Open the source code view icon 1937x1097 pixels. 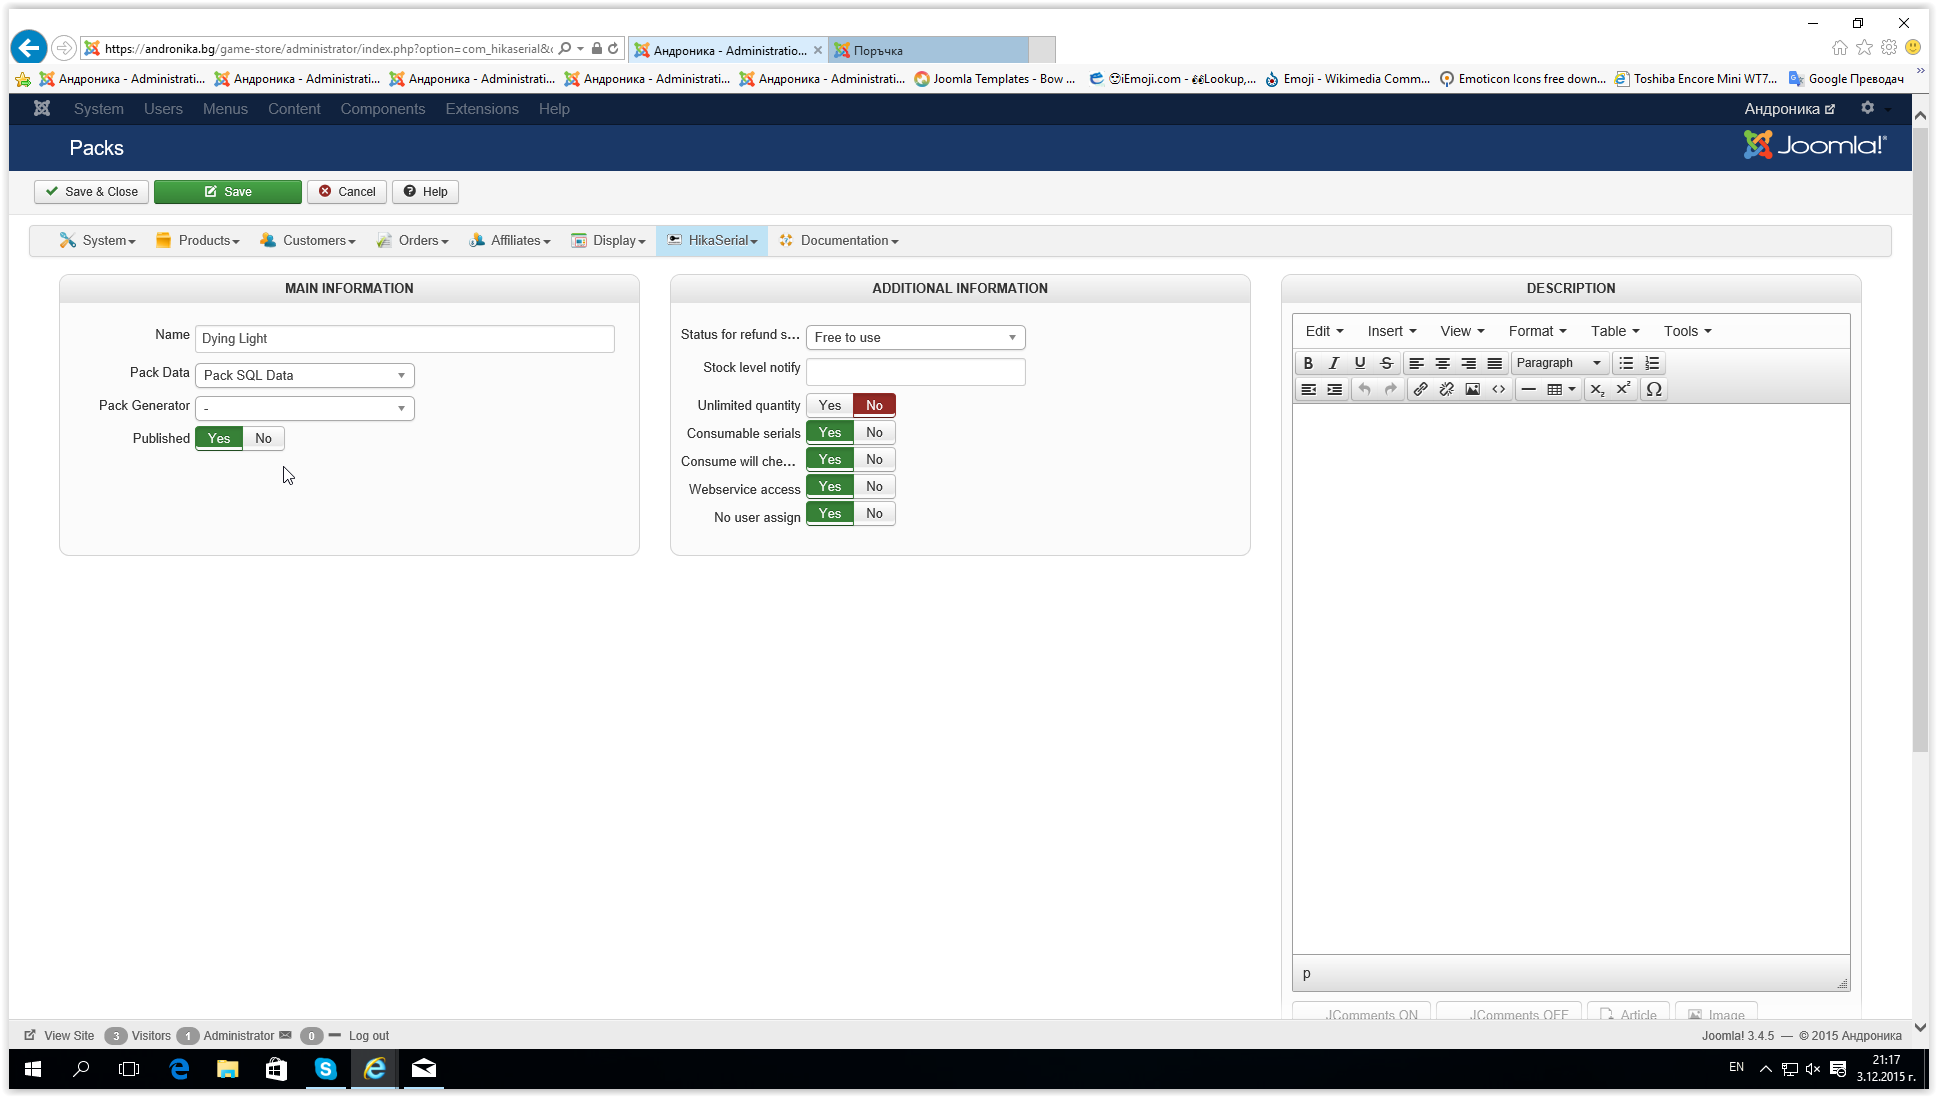1498,389
